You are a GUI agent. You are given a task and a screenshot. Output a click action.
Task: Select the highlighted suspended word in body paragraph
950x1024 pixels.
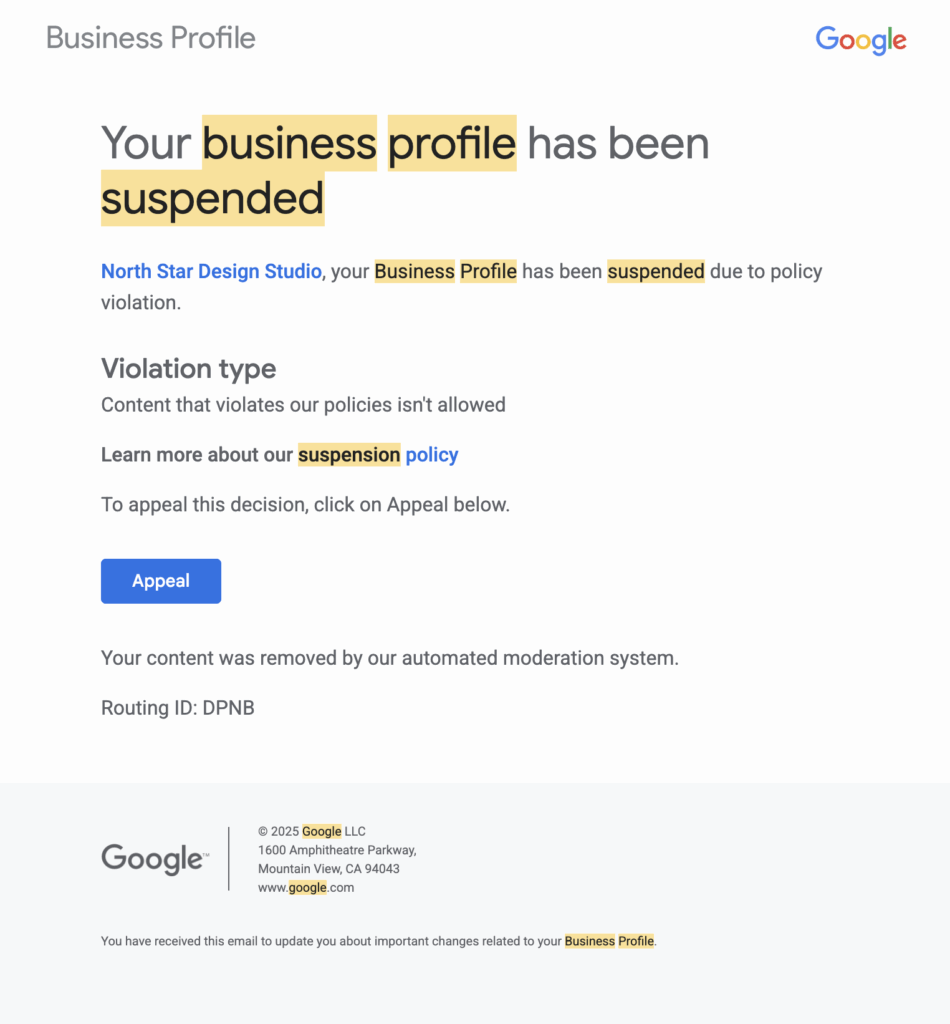point(656,271)
